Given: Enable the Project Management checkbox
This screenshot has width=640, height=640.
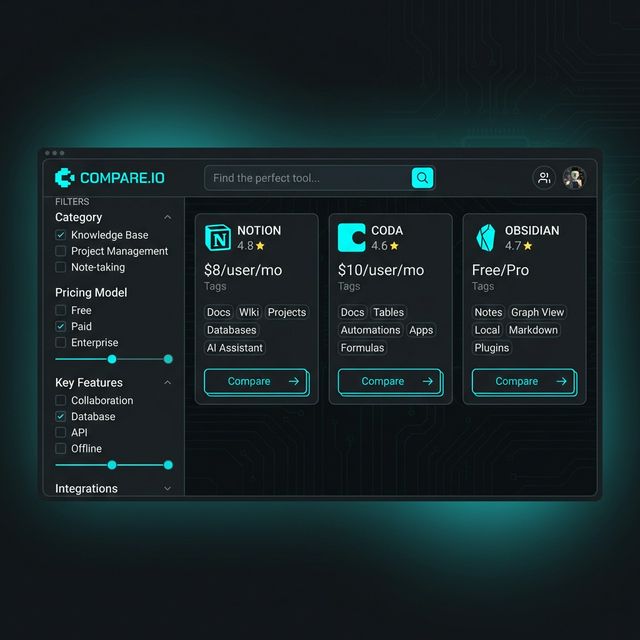Looking at the screenshot, I should [x=61, y=251].
